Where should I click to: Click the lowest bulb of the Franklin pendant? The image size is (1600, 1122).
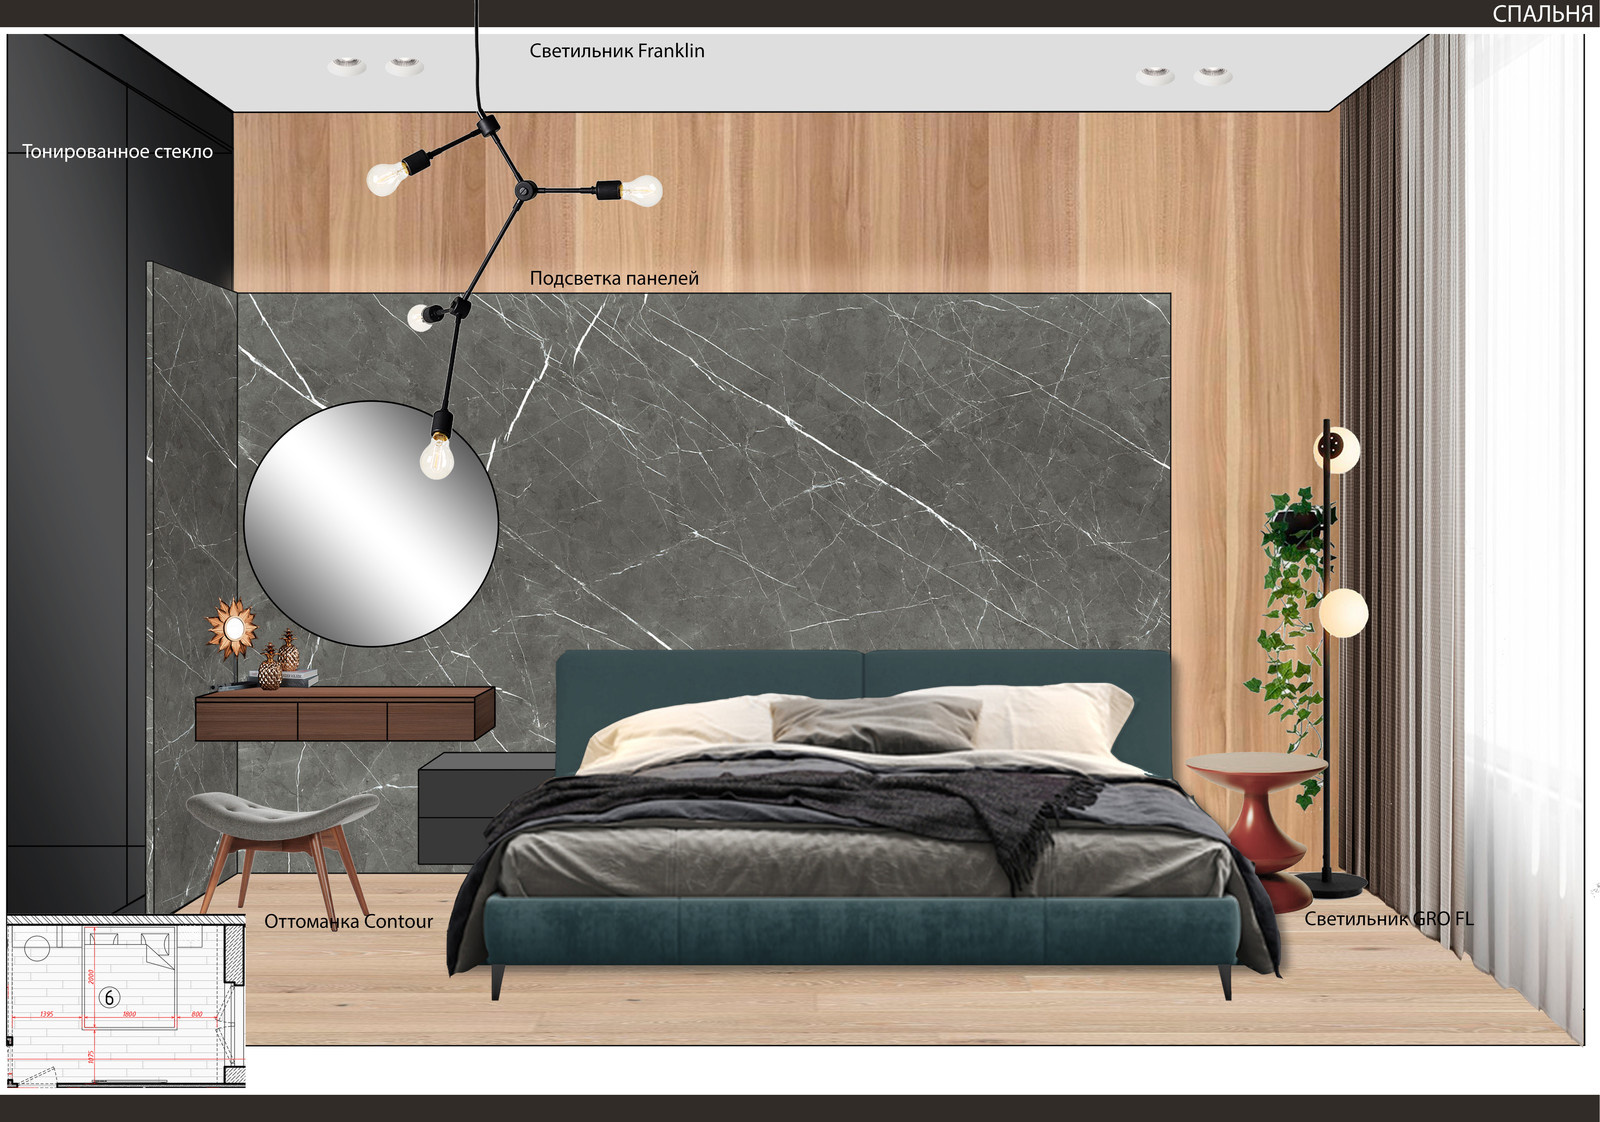point(436,458)
